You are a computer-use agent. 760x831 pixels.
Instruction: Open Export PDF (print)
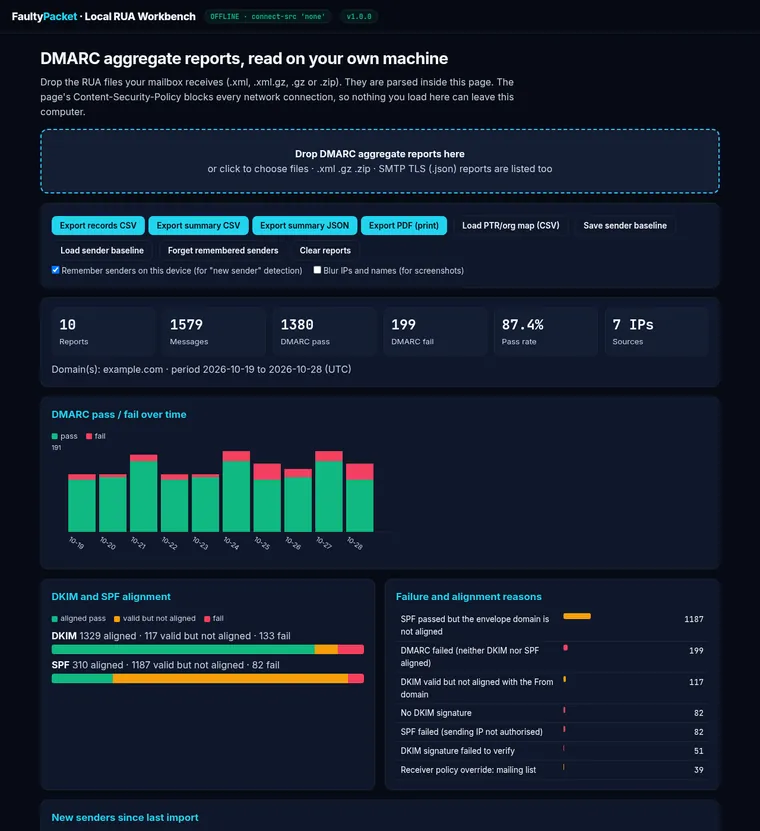[403, 225]
